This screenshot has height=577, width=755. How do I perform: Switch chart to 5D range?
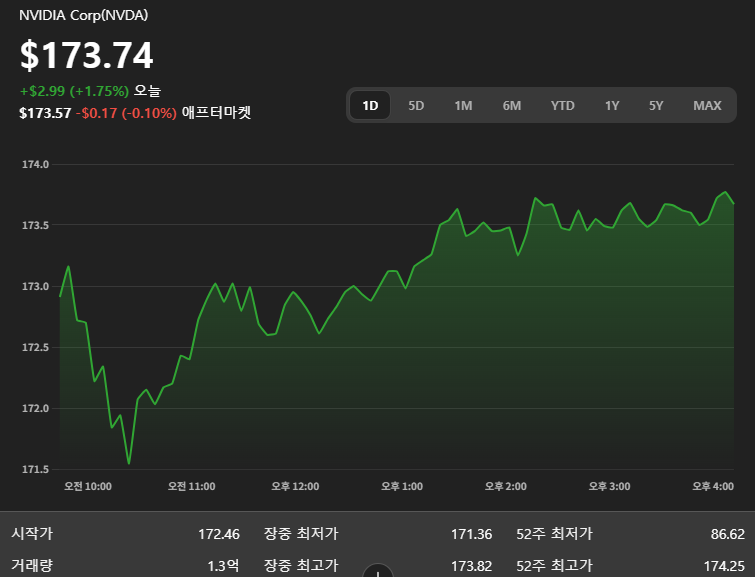(x=416, y=105)
